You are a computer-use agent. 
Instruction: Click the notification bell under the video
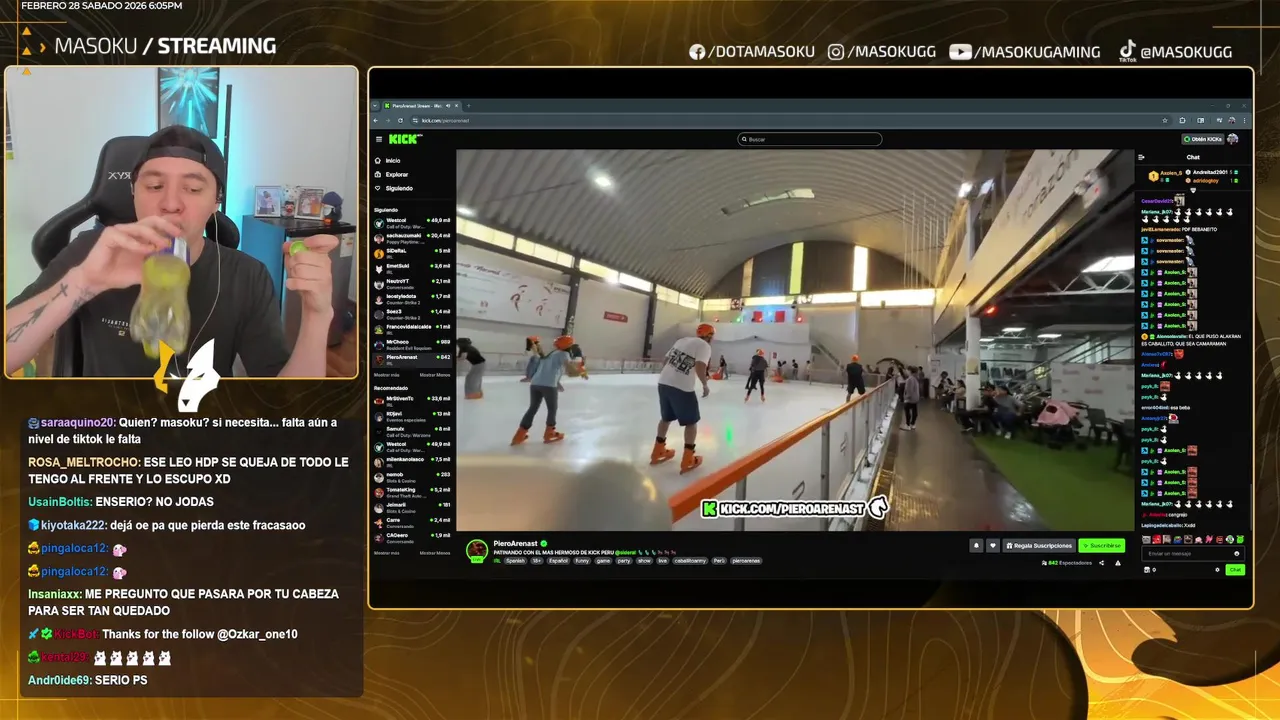(x=976, y=546)
